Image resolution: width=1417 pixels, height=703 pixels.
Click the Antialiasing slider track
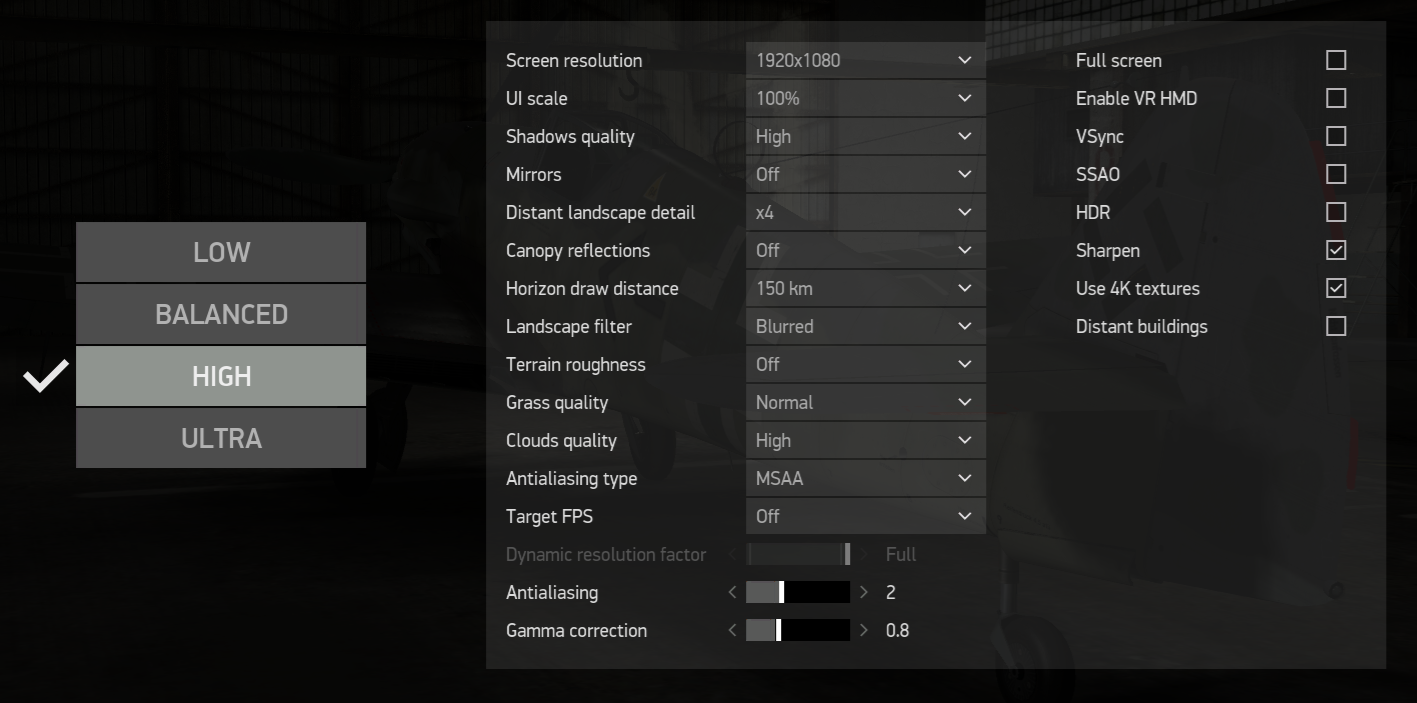coord(798,592)
